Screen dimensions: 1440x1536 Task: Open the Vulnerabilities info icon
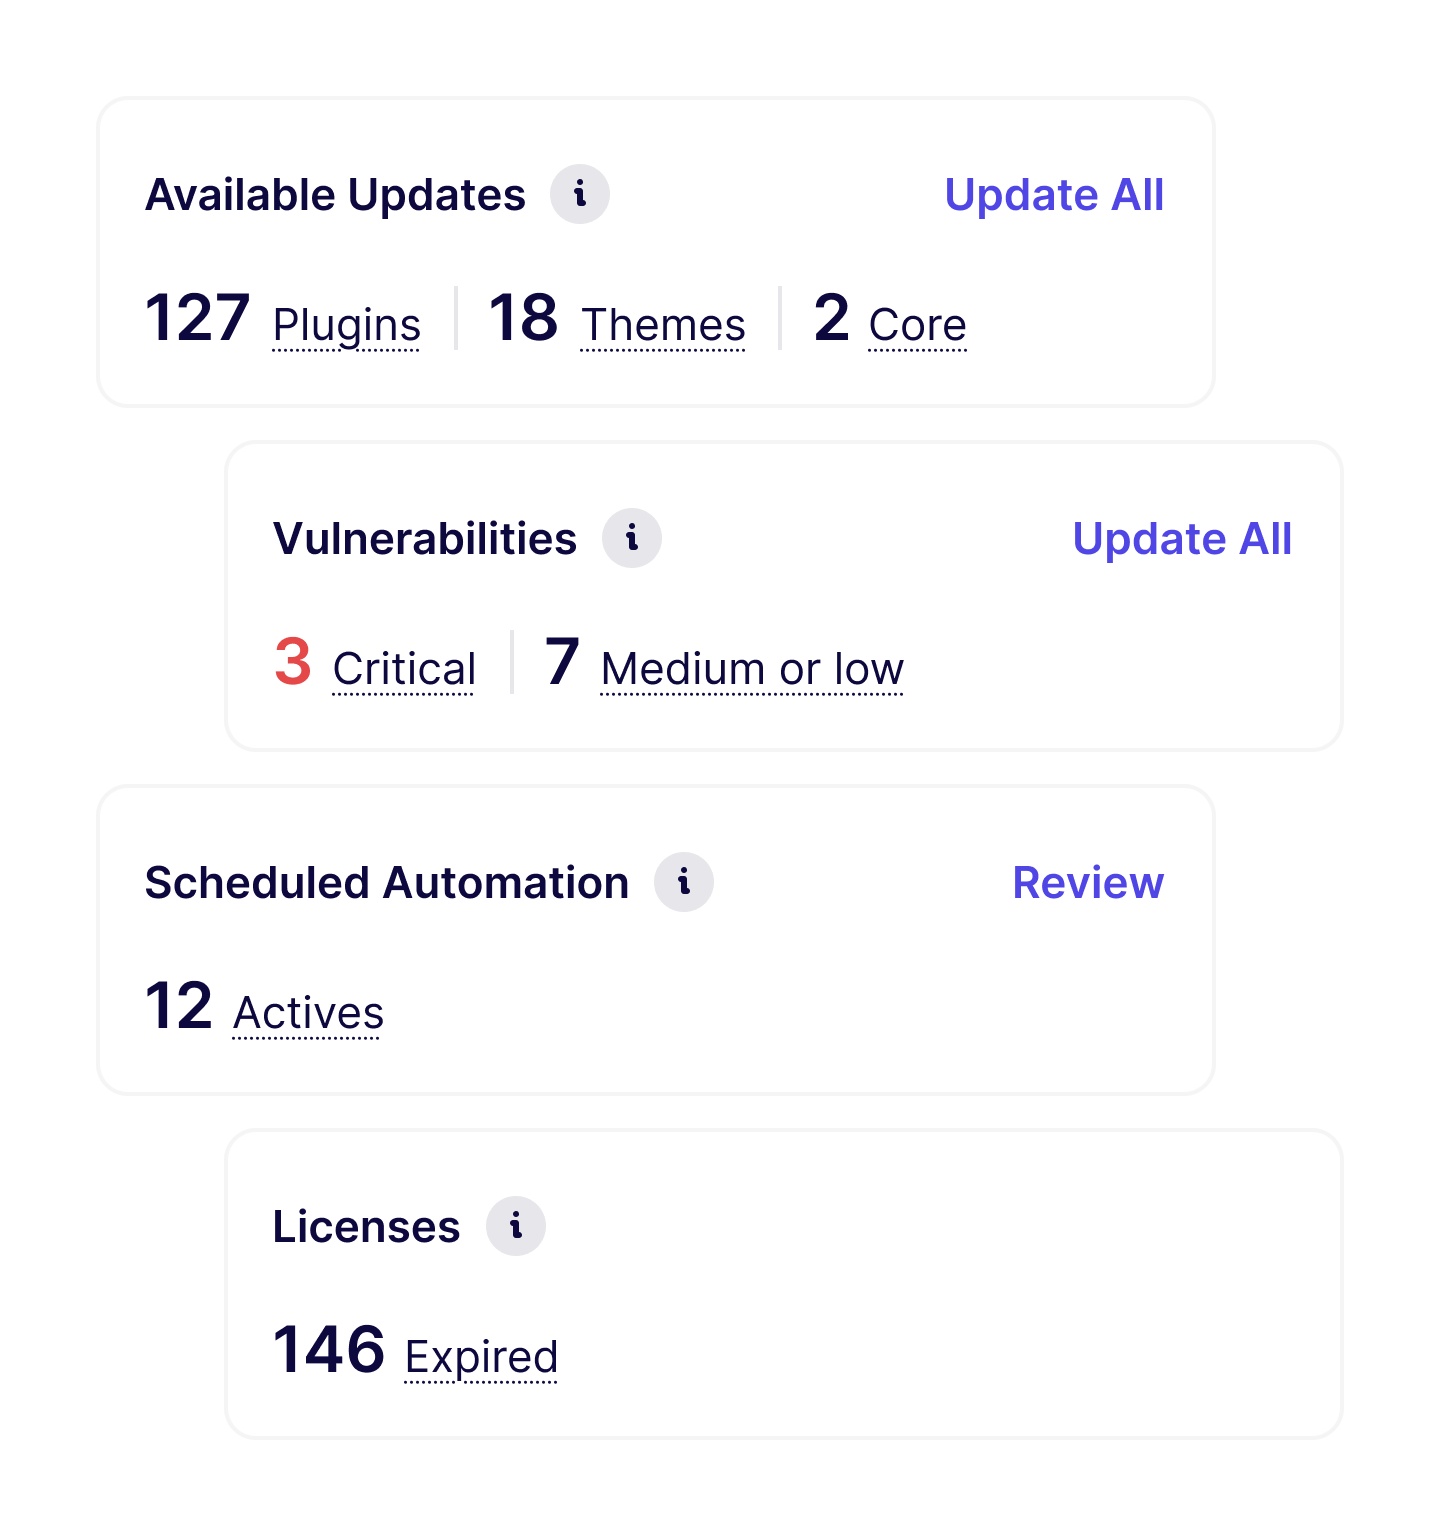[x=632, y=538]
